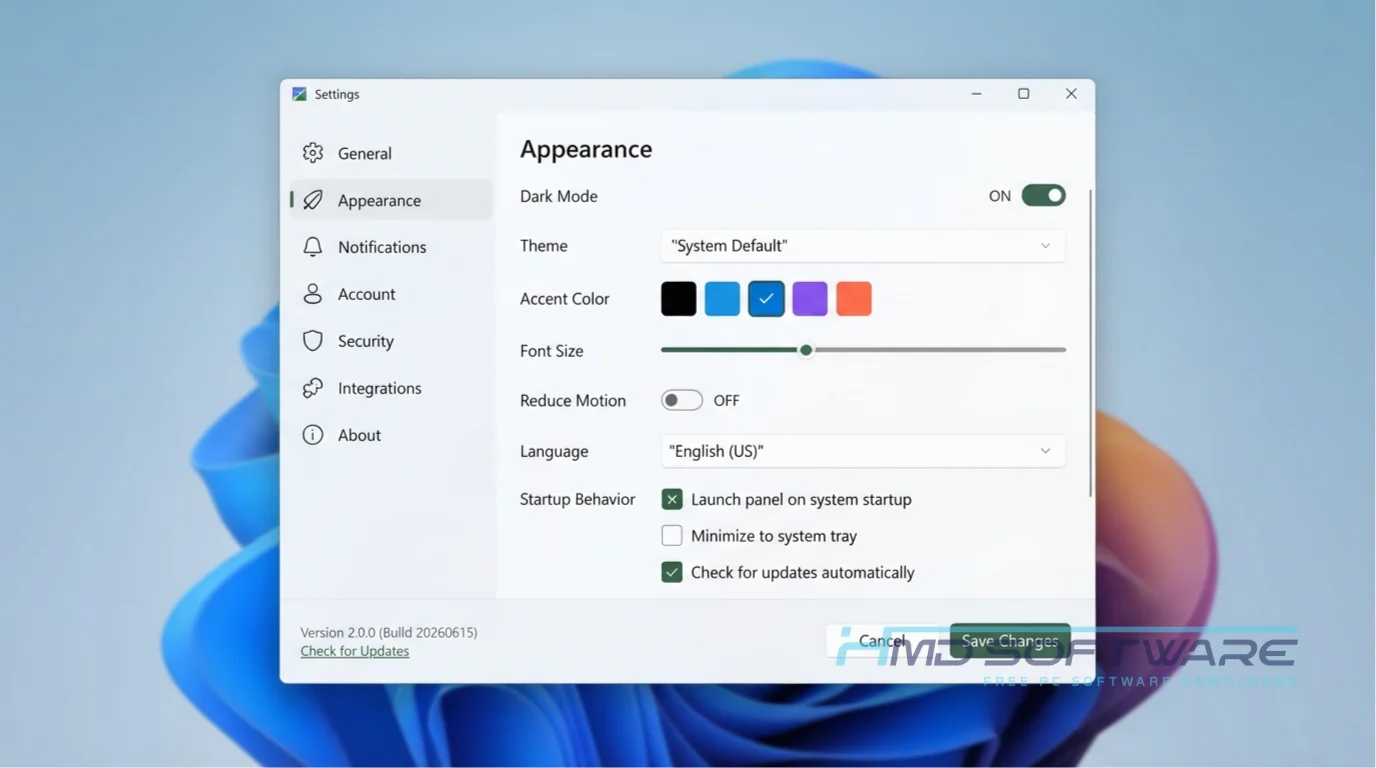
Task: Open the Language dropdown
Action: pos(863,451)
